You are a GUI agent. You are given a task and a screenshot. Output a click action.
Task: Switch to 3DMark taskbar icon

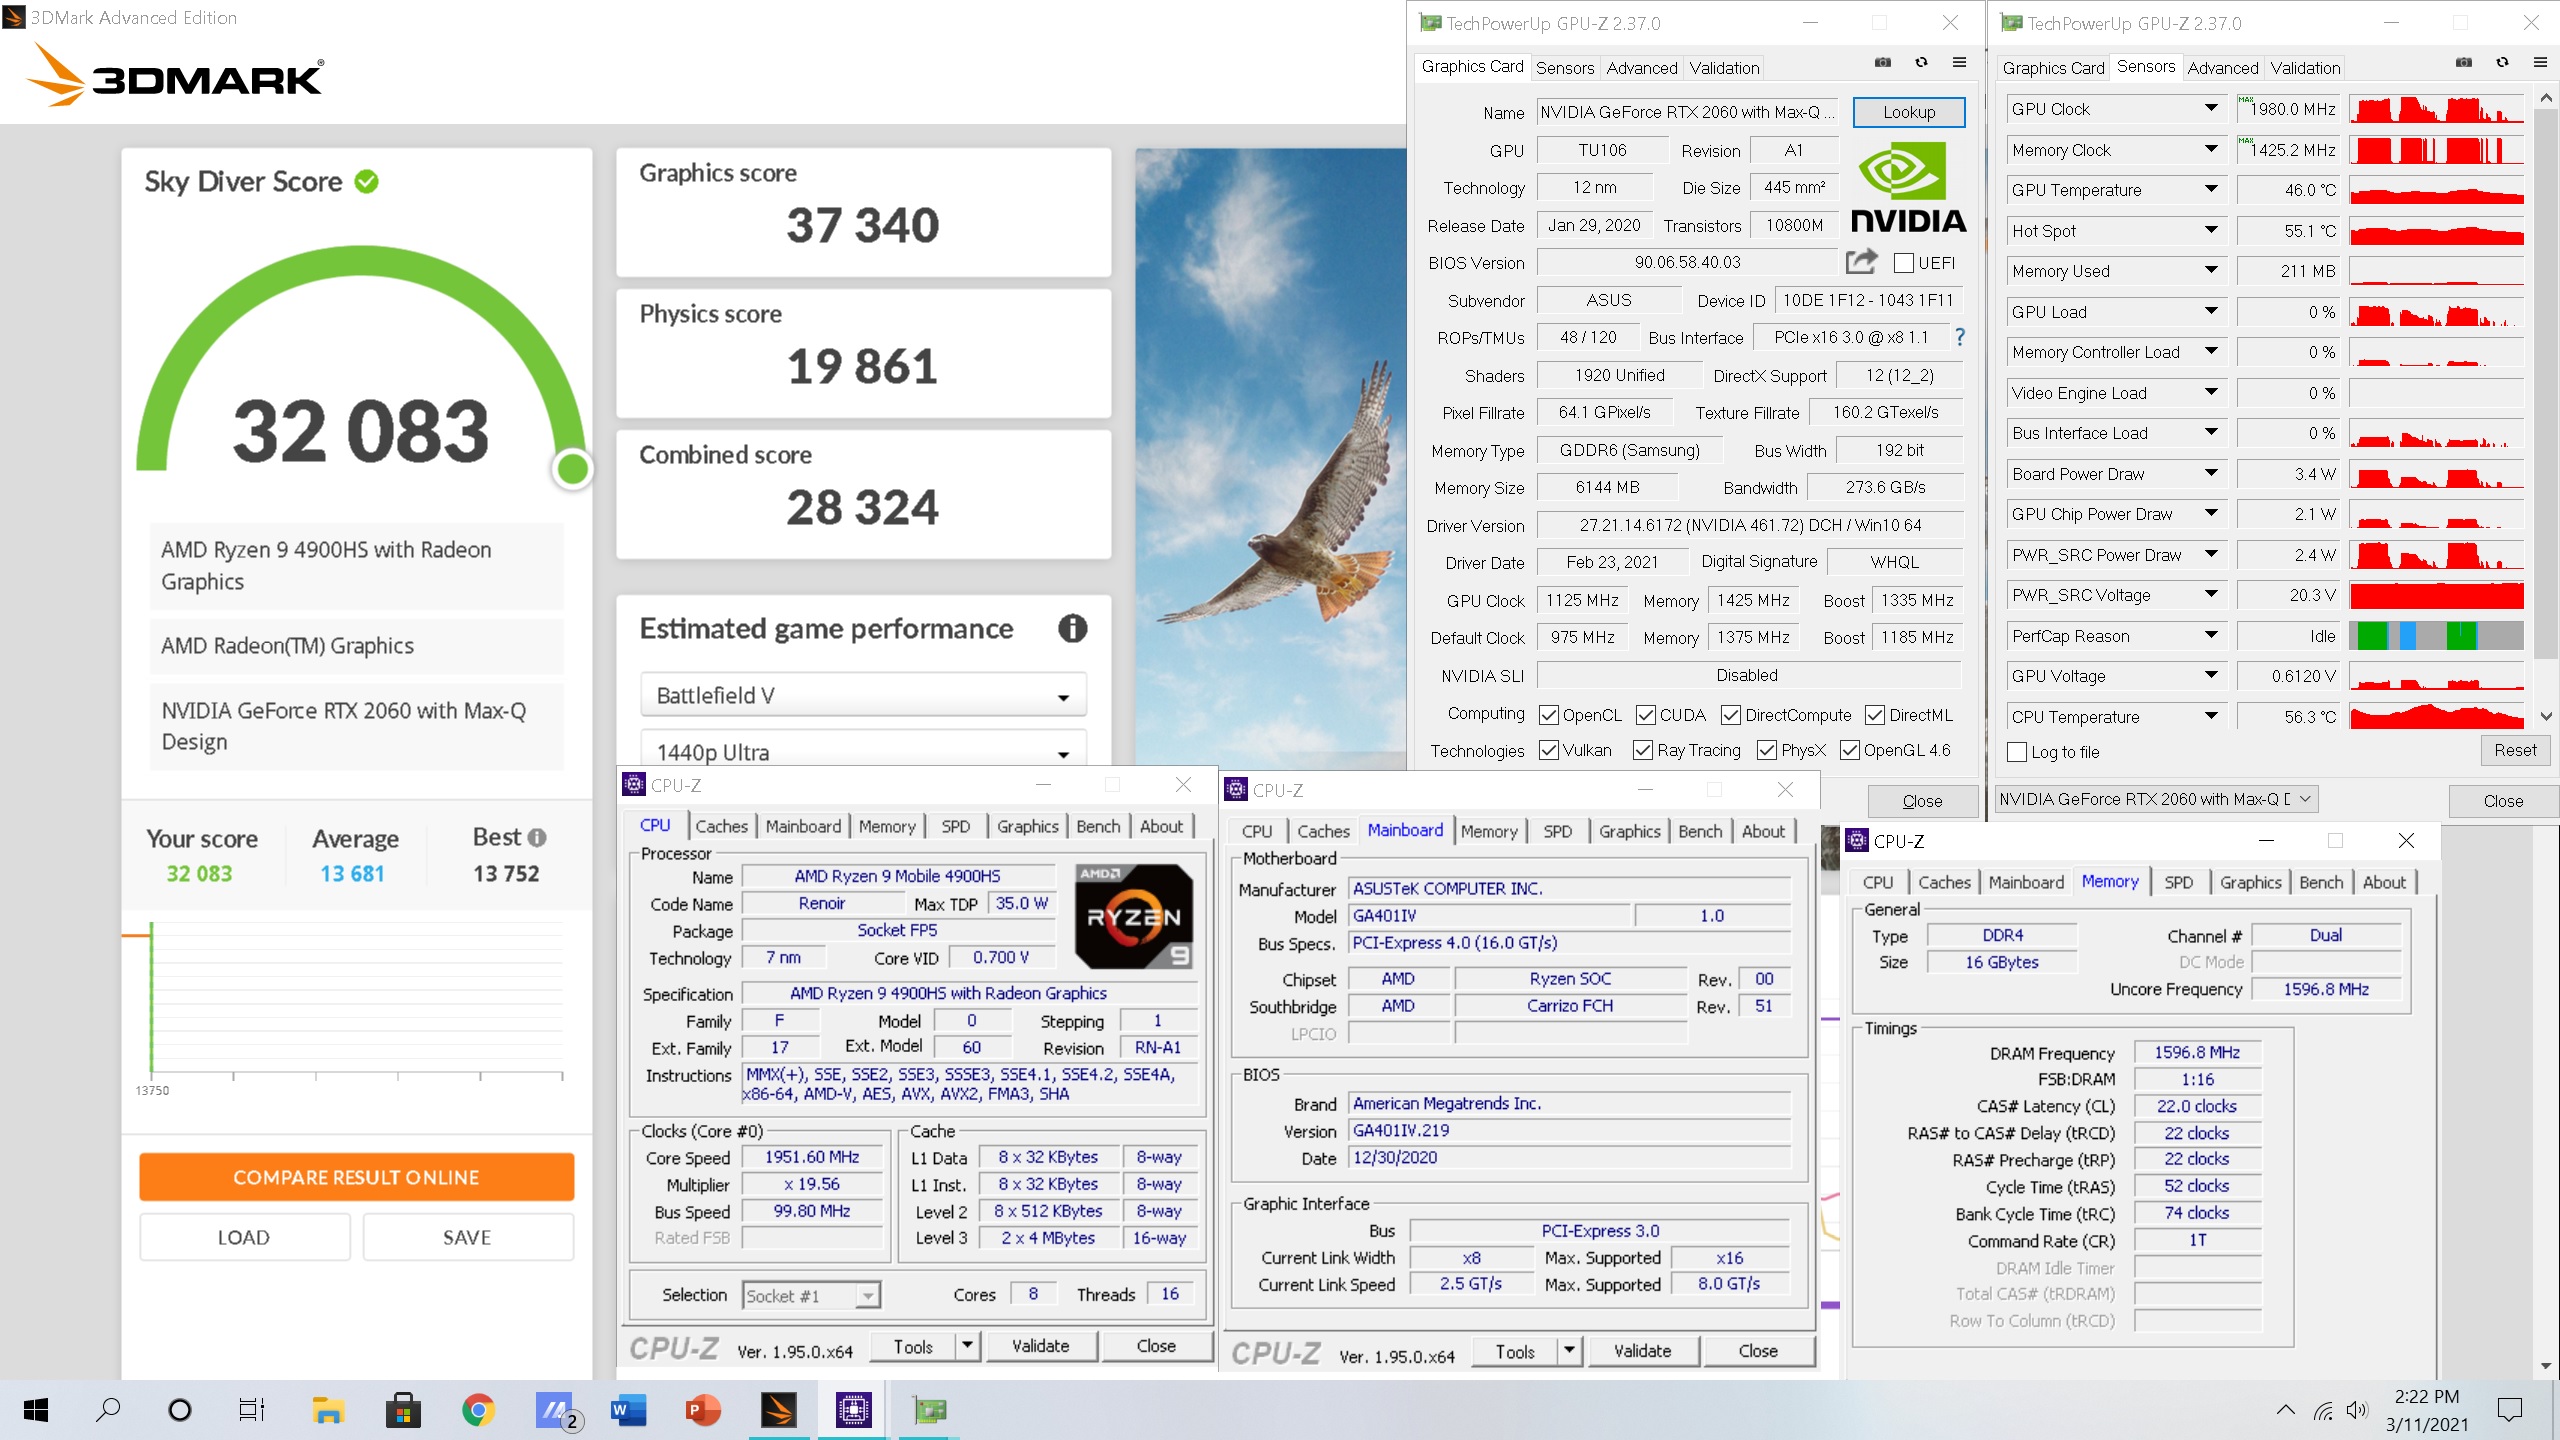pyautogui.click(x=778, y=1410)
